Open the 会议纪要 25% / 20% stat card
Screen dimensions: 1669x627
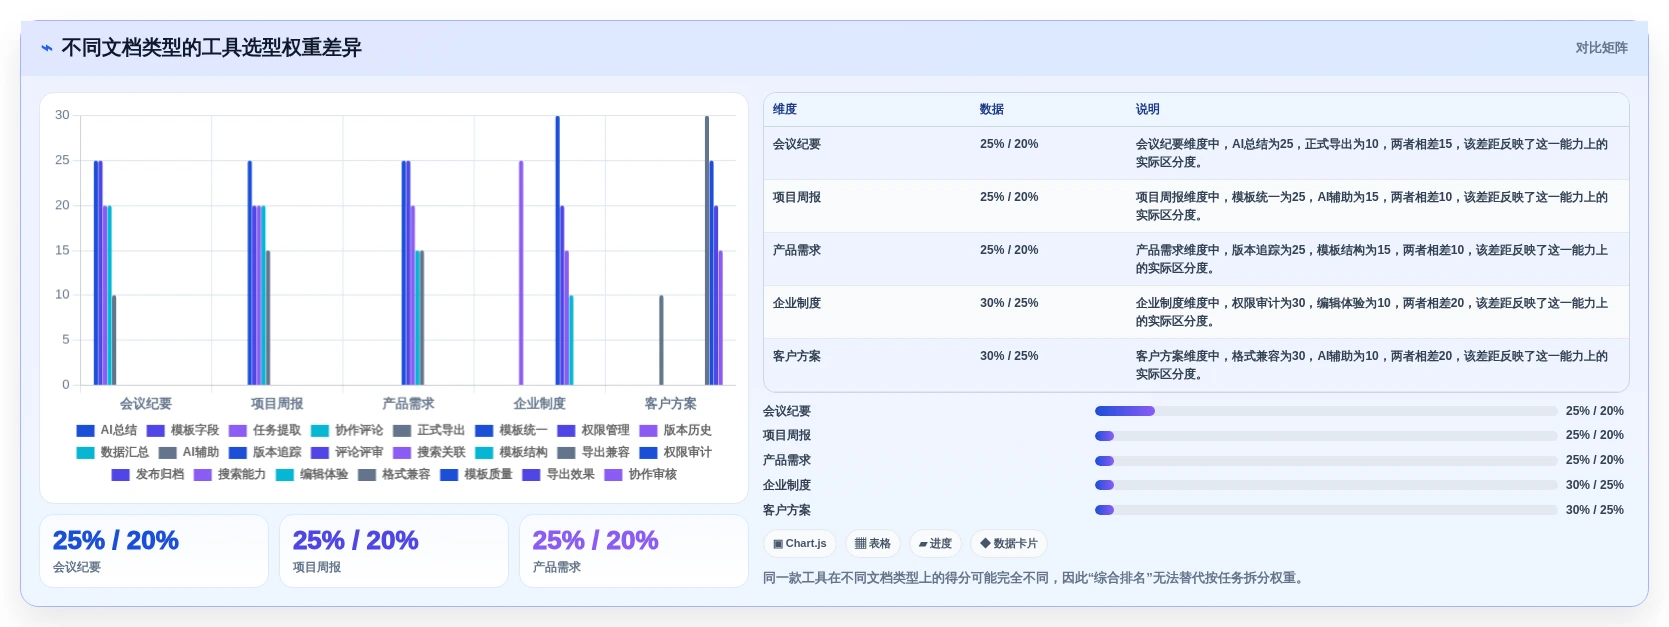point(154,551)
